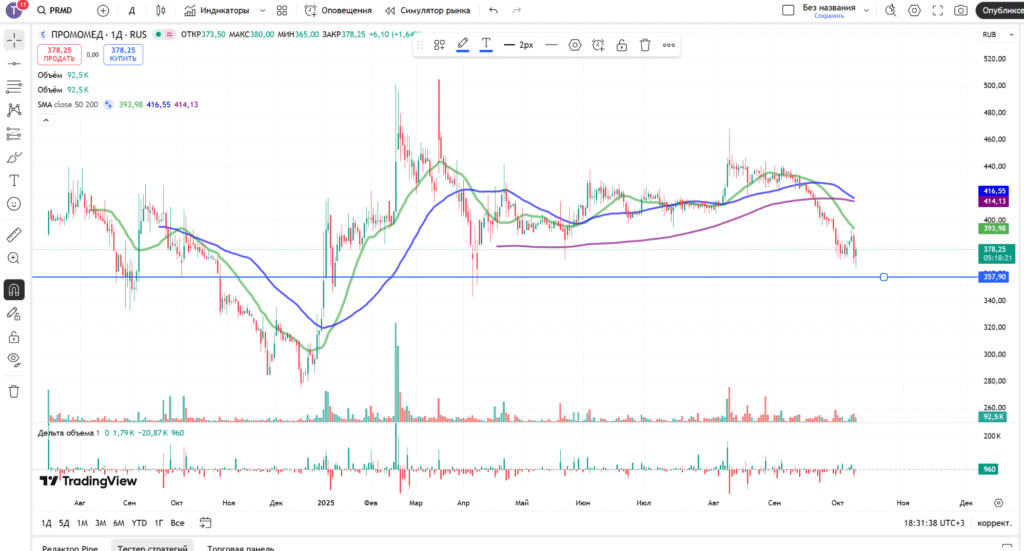
Task: Select the 5Д time range
Action: (x=64, y=523)
